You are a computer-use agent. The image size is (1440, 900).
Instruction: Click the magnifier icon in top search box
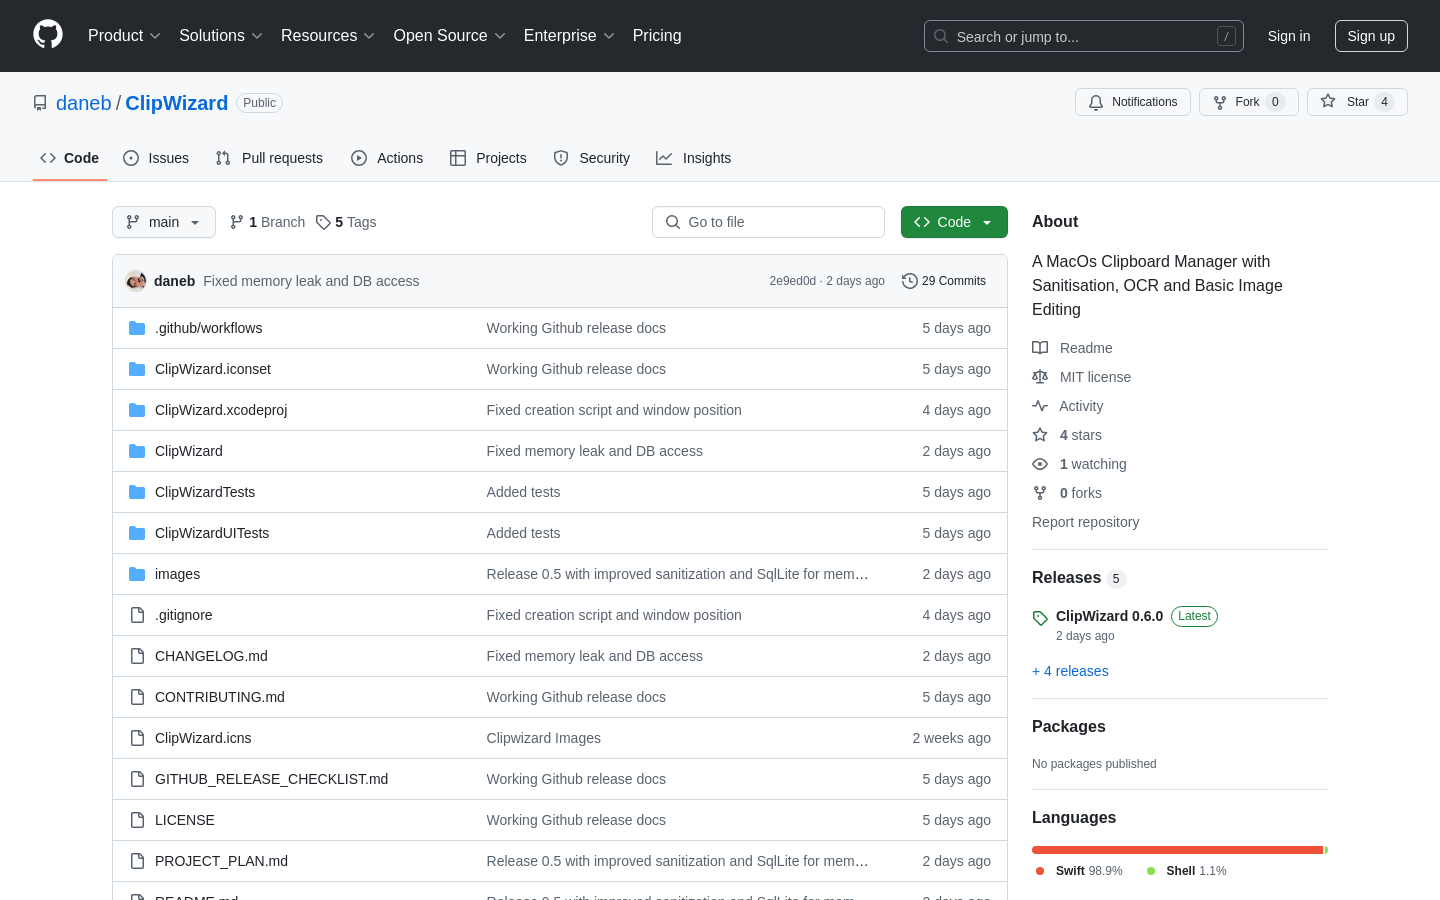pos(941,36)
